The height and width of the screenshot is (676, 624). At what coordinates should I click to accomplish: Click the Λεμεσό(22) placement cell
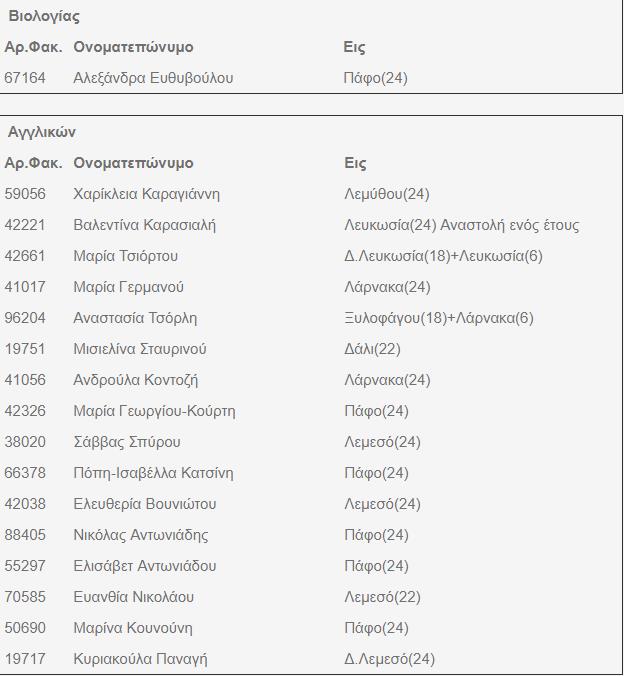pyautogui.click(x=382, y=597)
